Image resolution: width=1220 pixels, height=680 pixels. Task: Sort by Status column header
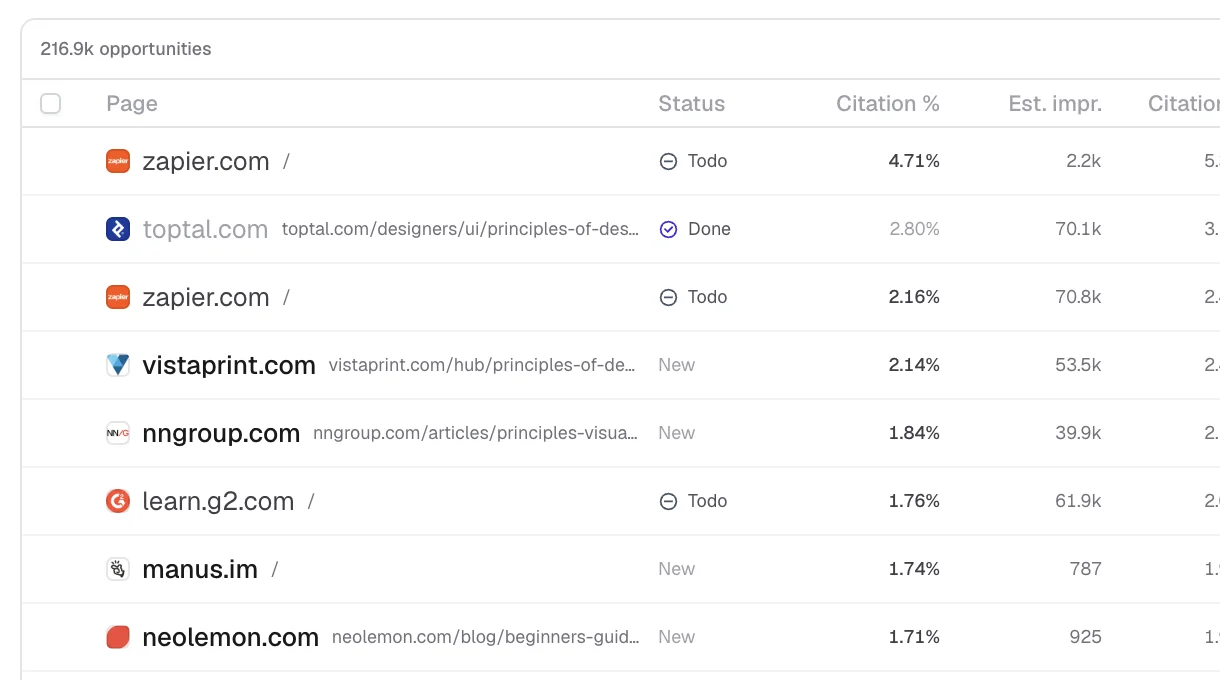pos(692,104)
